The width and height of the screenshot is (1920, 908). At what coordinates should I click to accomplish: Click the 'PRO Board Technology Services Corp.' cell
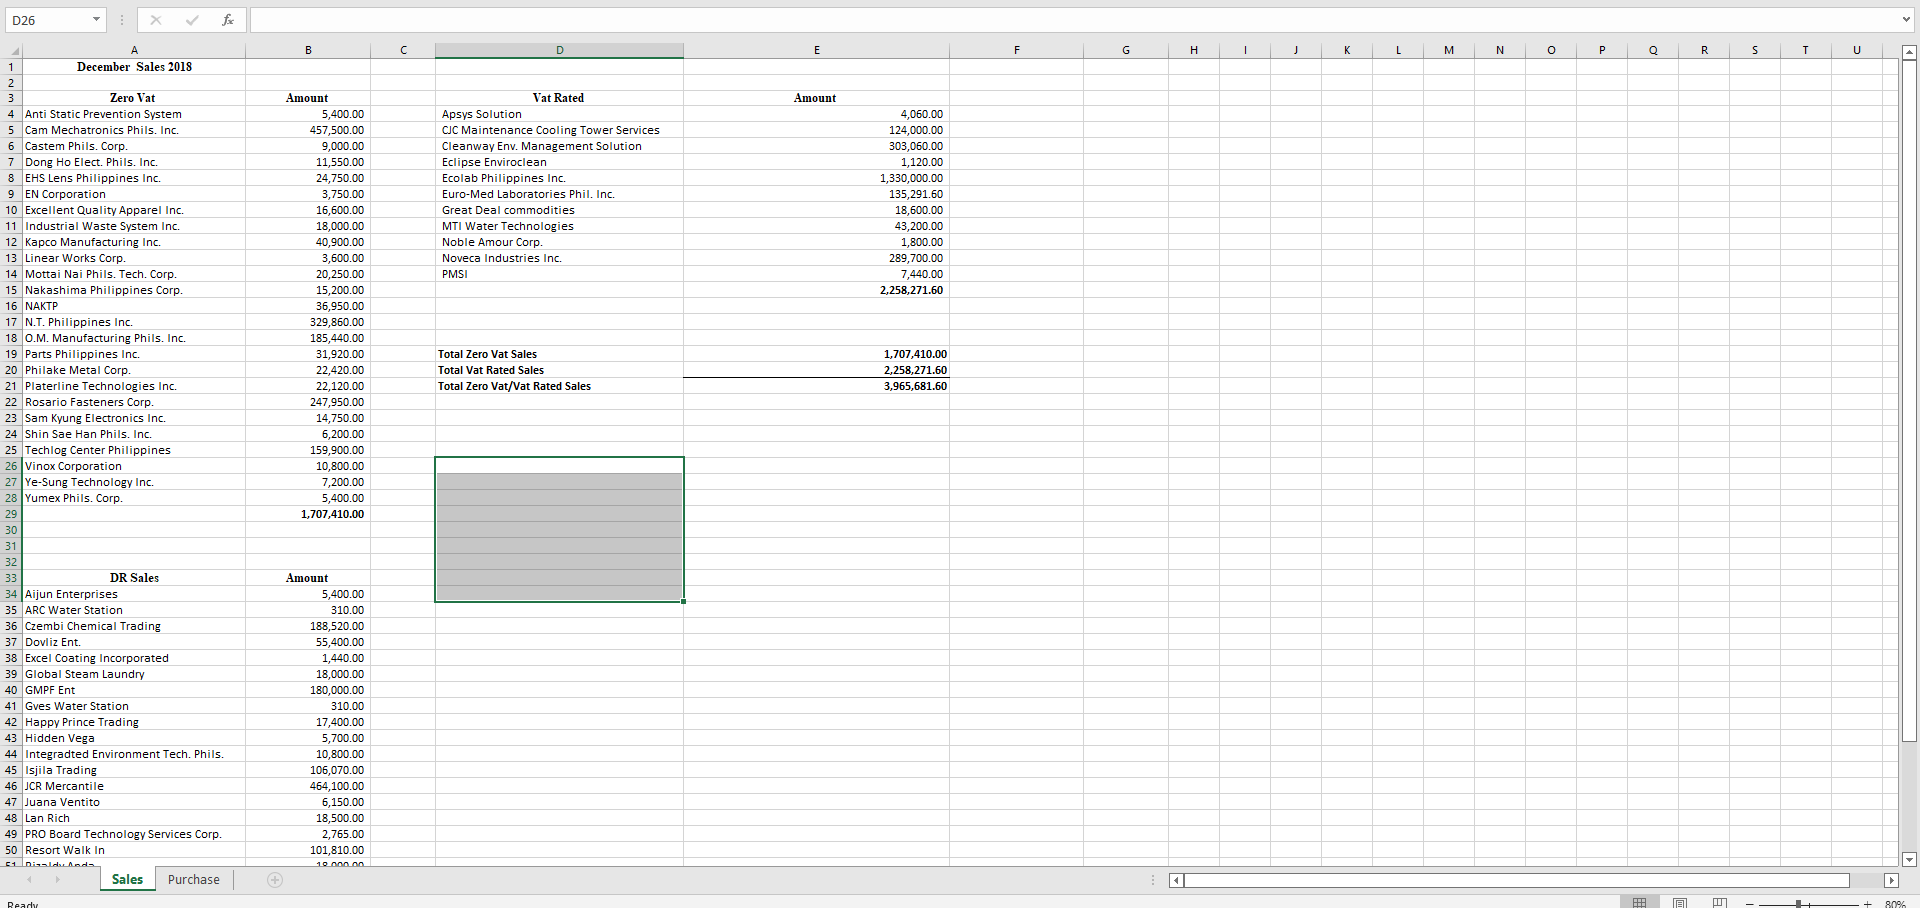click(x=134, y=834)
